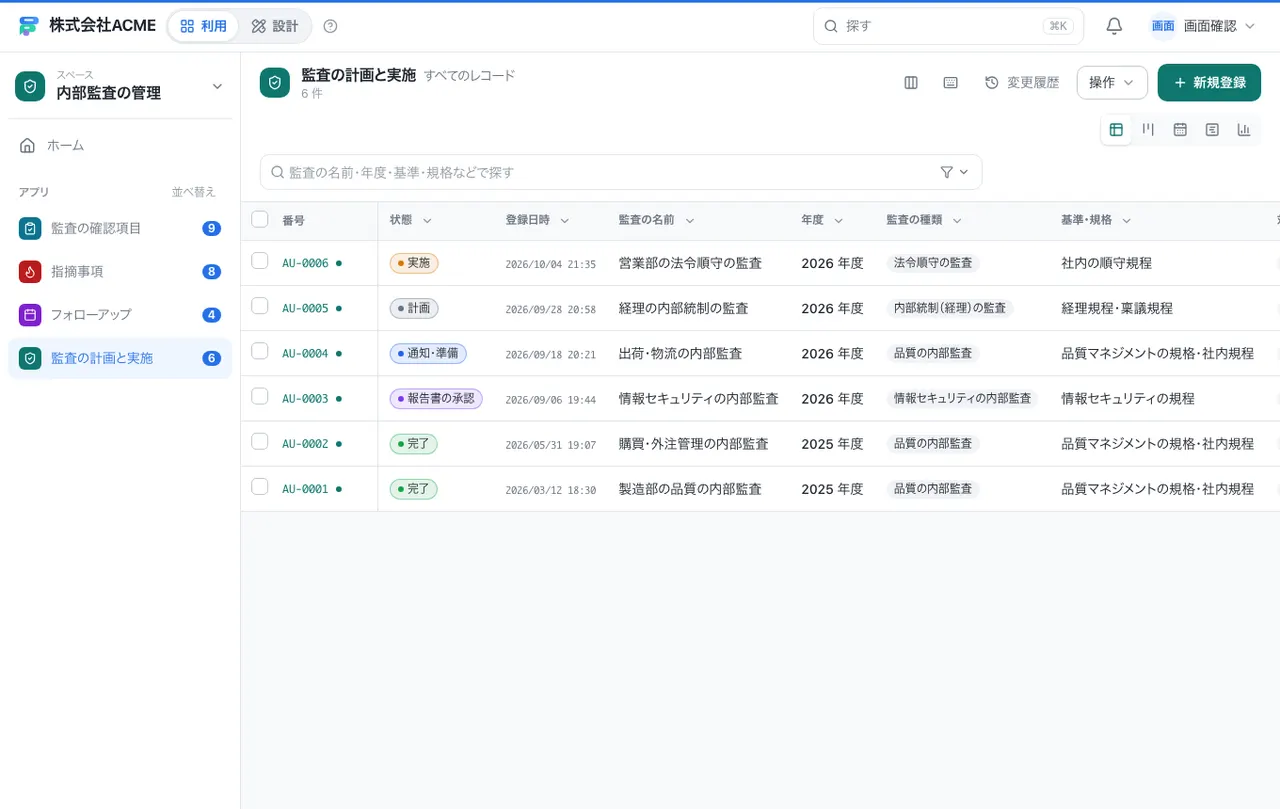Image resolution: width=1280 pixels, height=809 pixels.
Task: Click the 新規登録 button
Action: click(x=1209, y=83)
